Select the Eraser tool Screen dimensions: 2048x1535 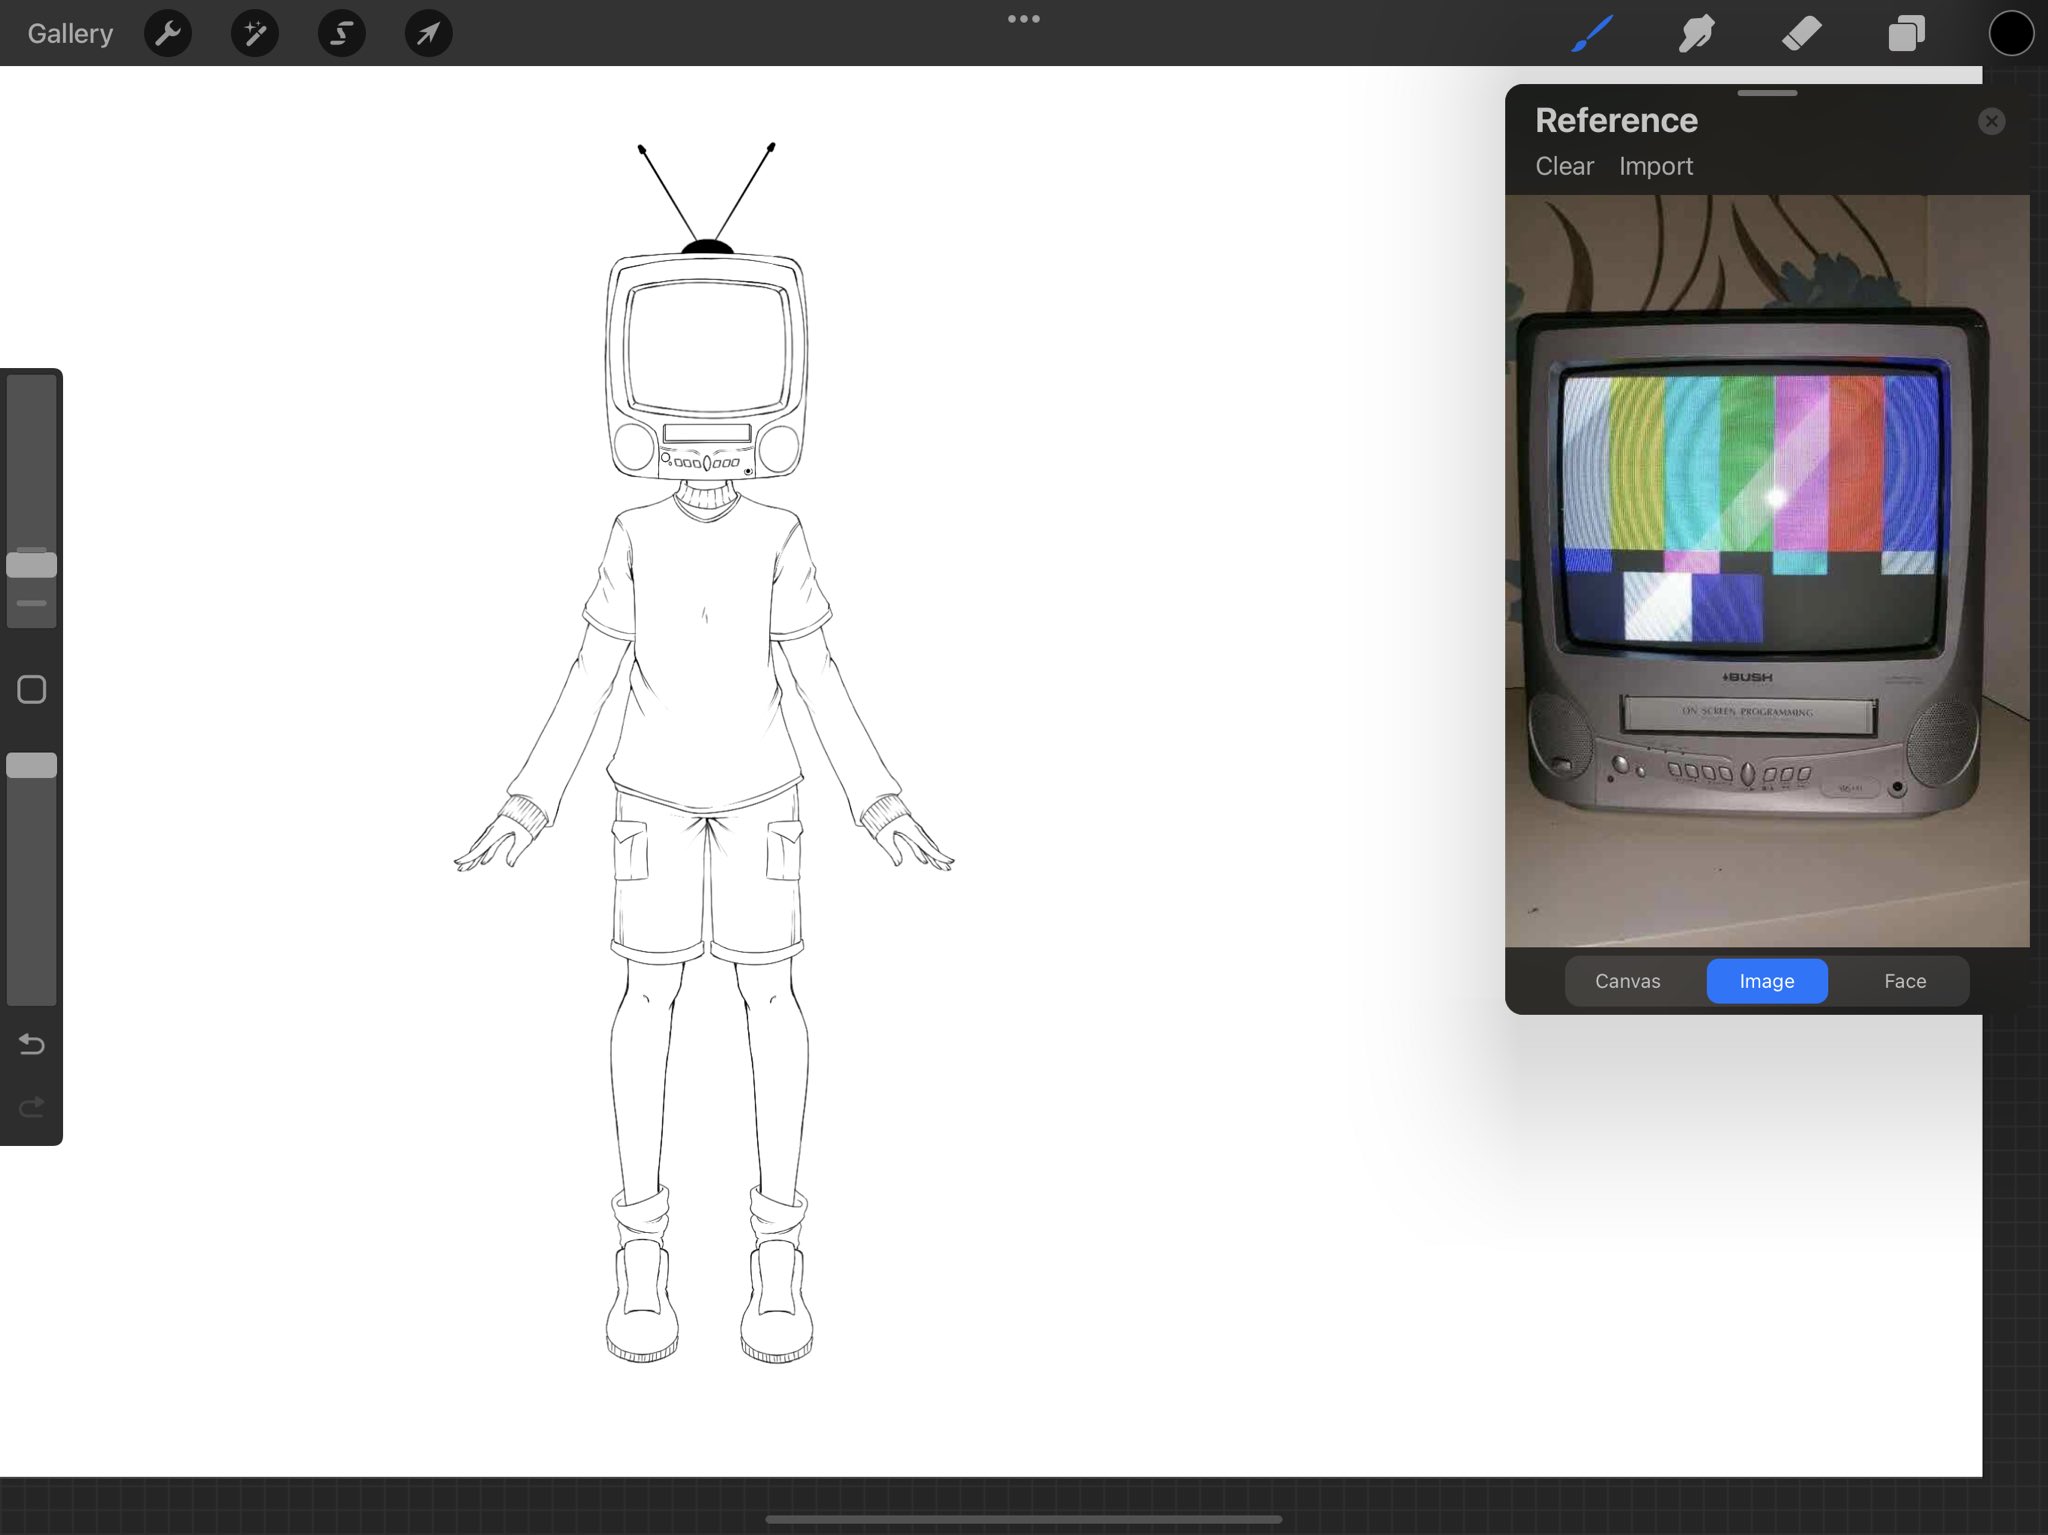pyautogui.click(x=1802, y=34)
